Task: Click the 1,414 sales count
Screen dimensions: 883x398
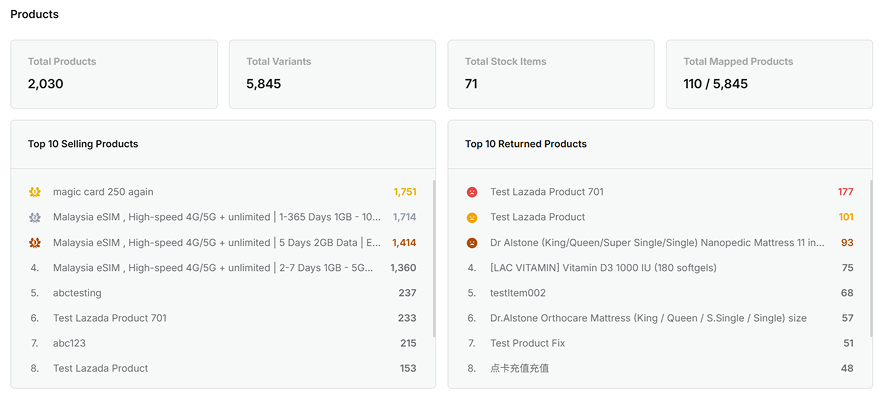Action: 405,243
